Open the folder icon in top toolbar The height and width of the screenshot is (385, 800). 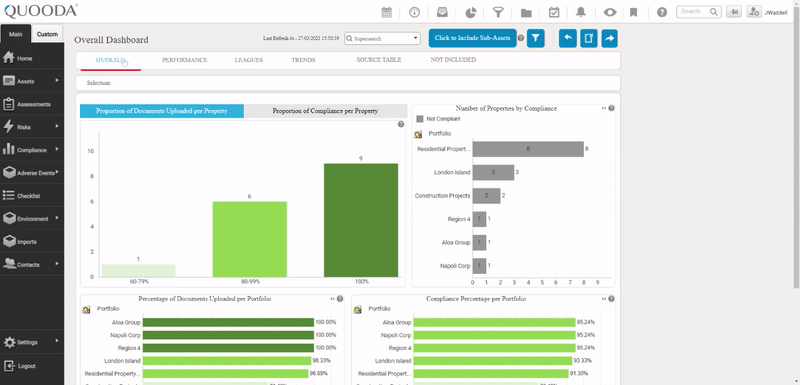click(526, 13)
